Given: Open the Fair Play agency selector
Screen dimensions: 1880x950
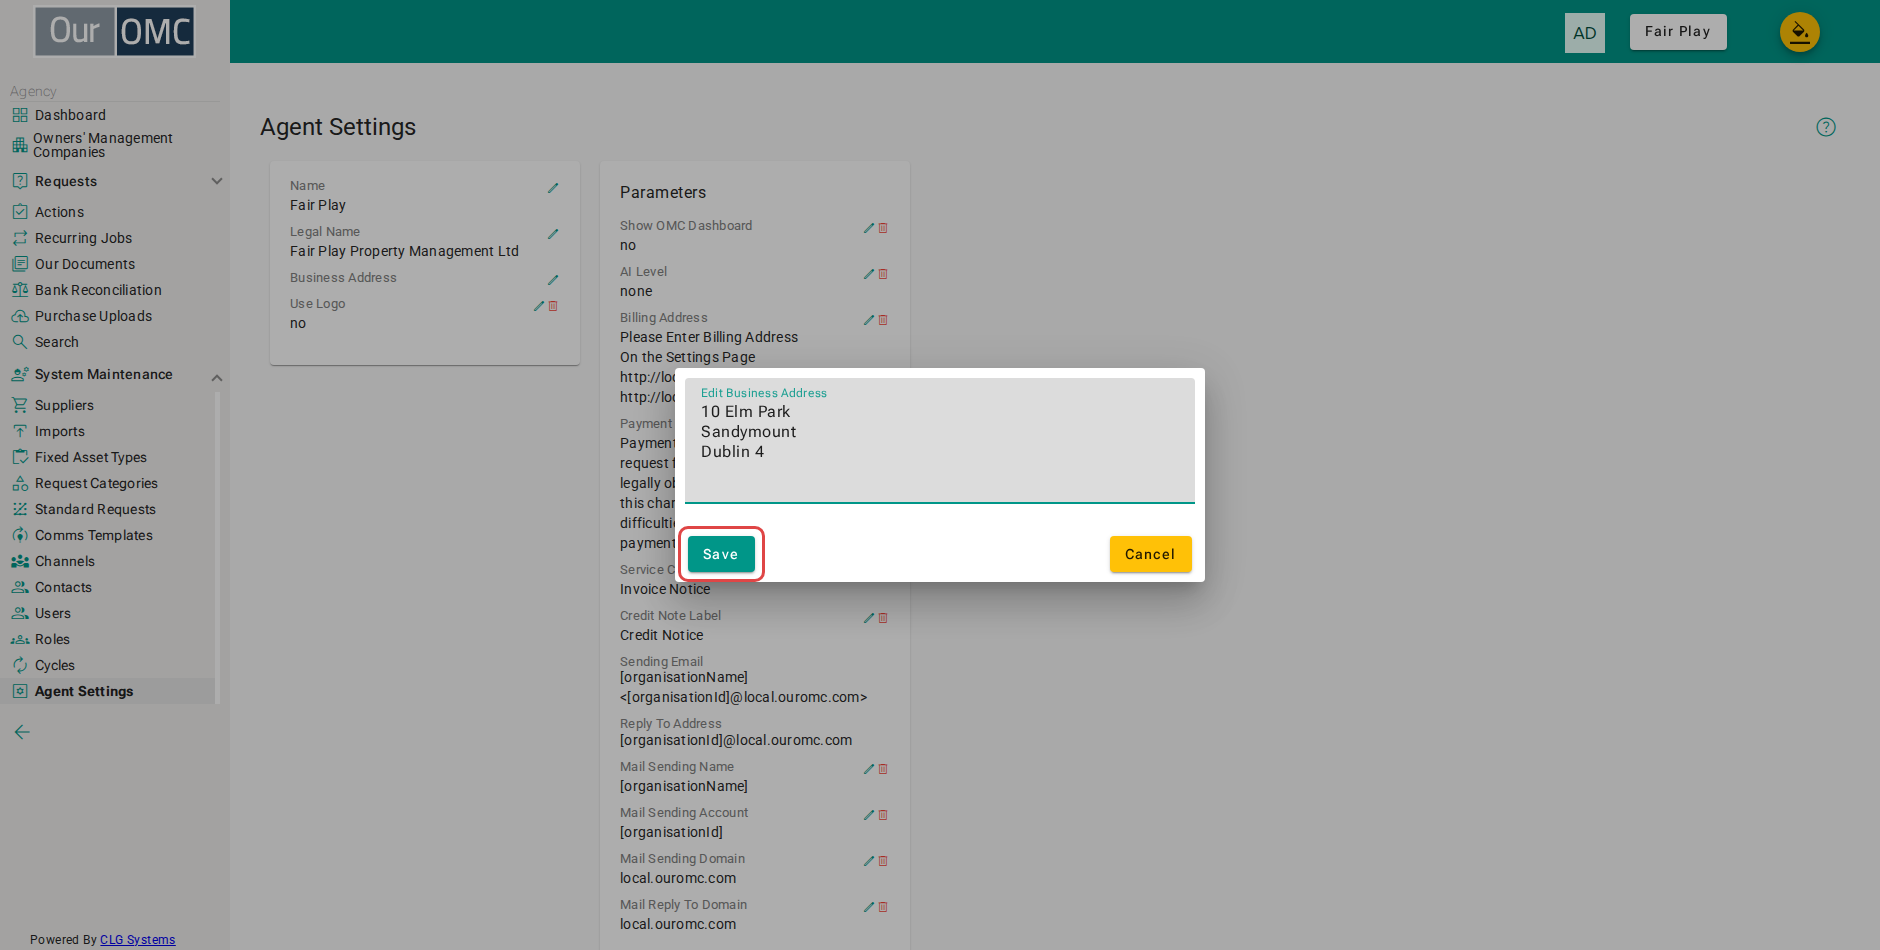Looking at the screenshot, I should (1678, 32).
